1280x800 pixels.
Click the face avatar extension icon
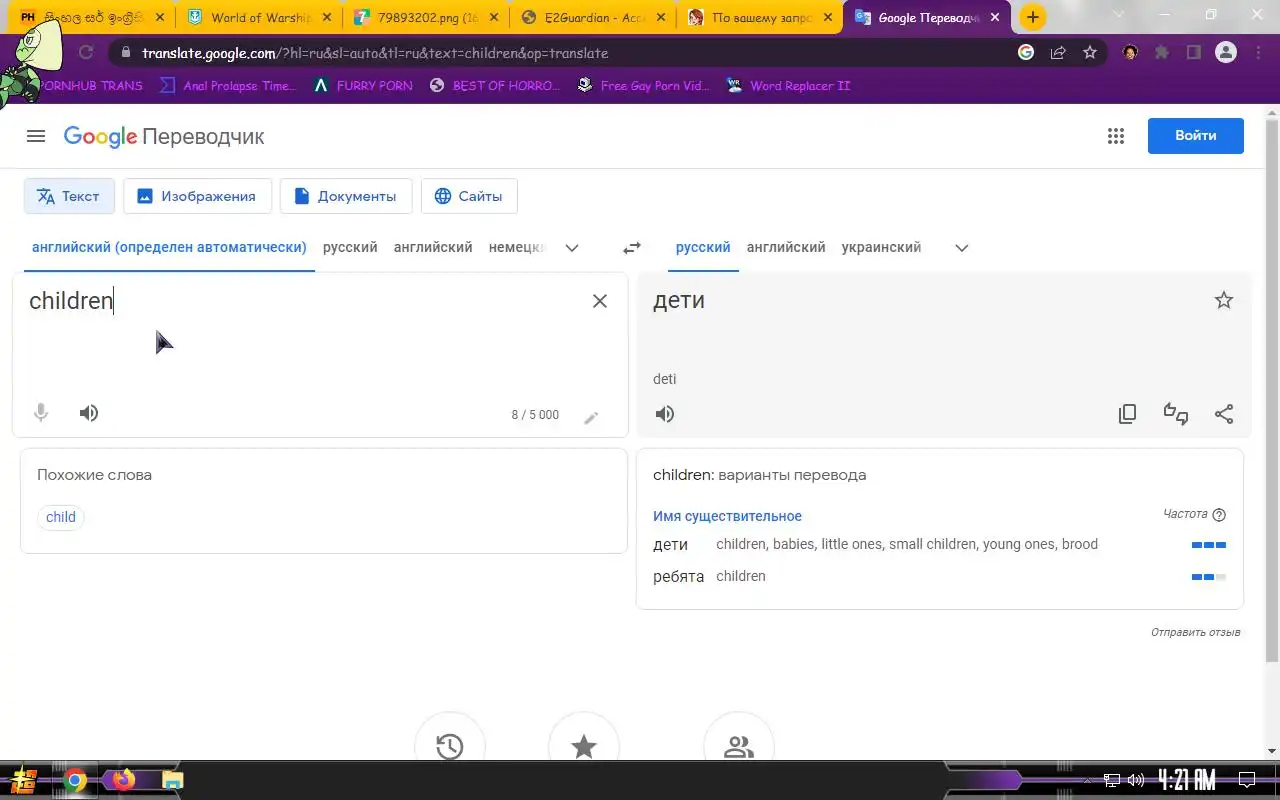coord(1130,53)
